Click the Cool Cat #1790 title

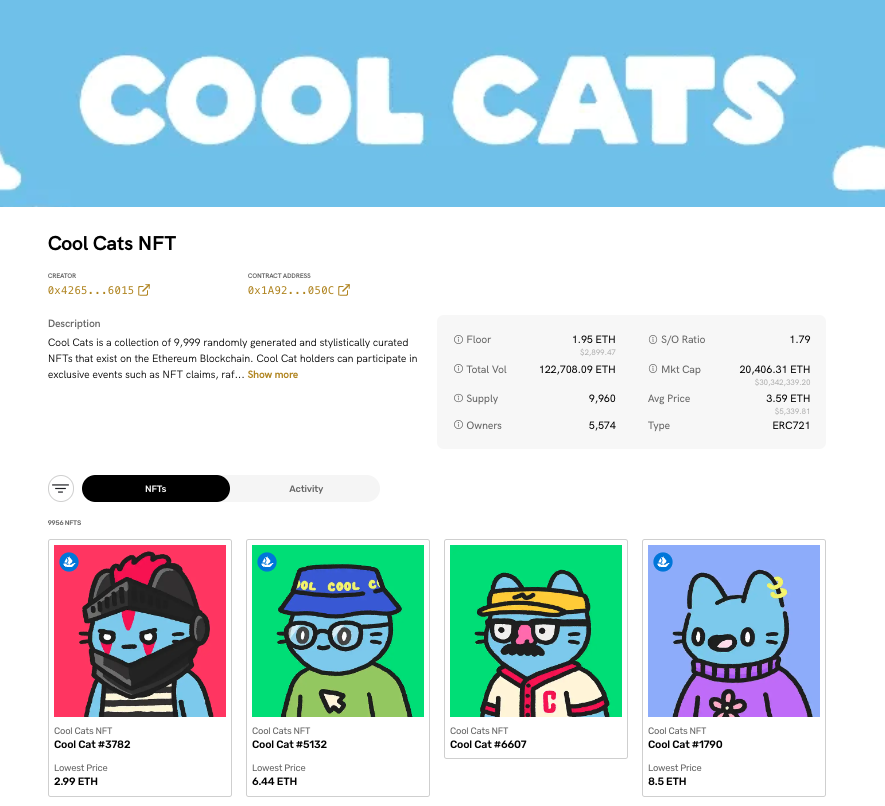(x=685, y=744)
